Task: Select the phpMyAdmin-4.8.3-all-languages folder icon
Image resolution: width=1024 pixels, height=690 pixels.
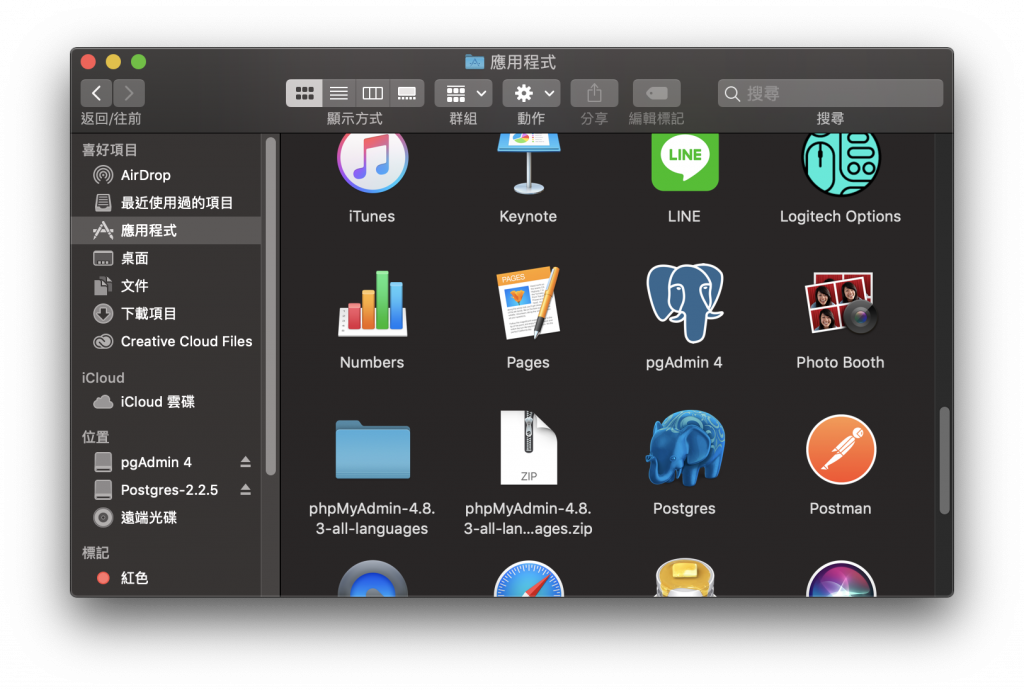Action: click(x=372, y=450)
